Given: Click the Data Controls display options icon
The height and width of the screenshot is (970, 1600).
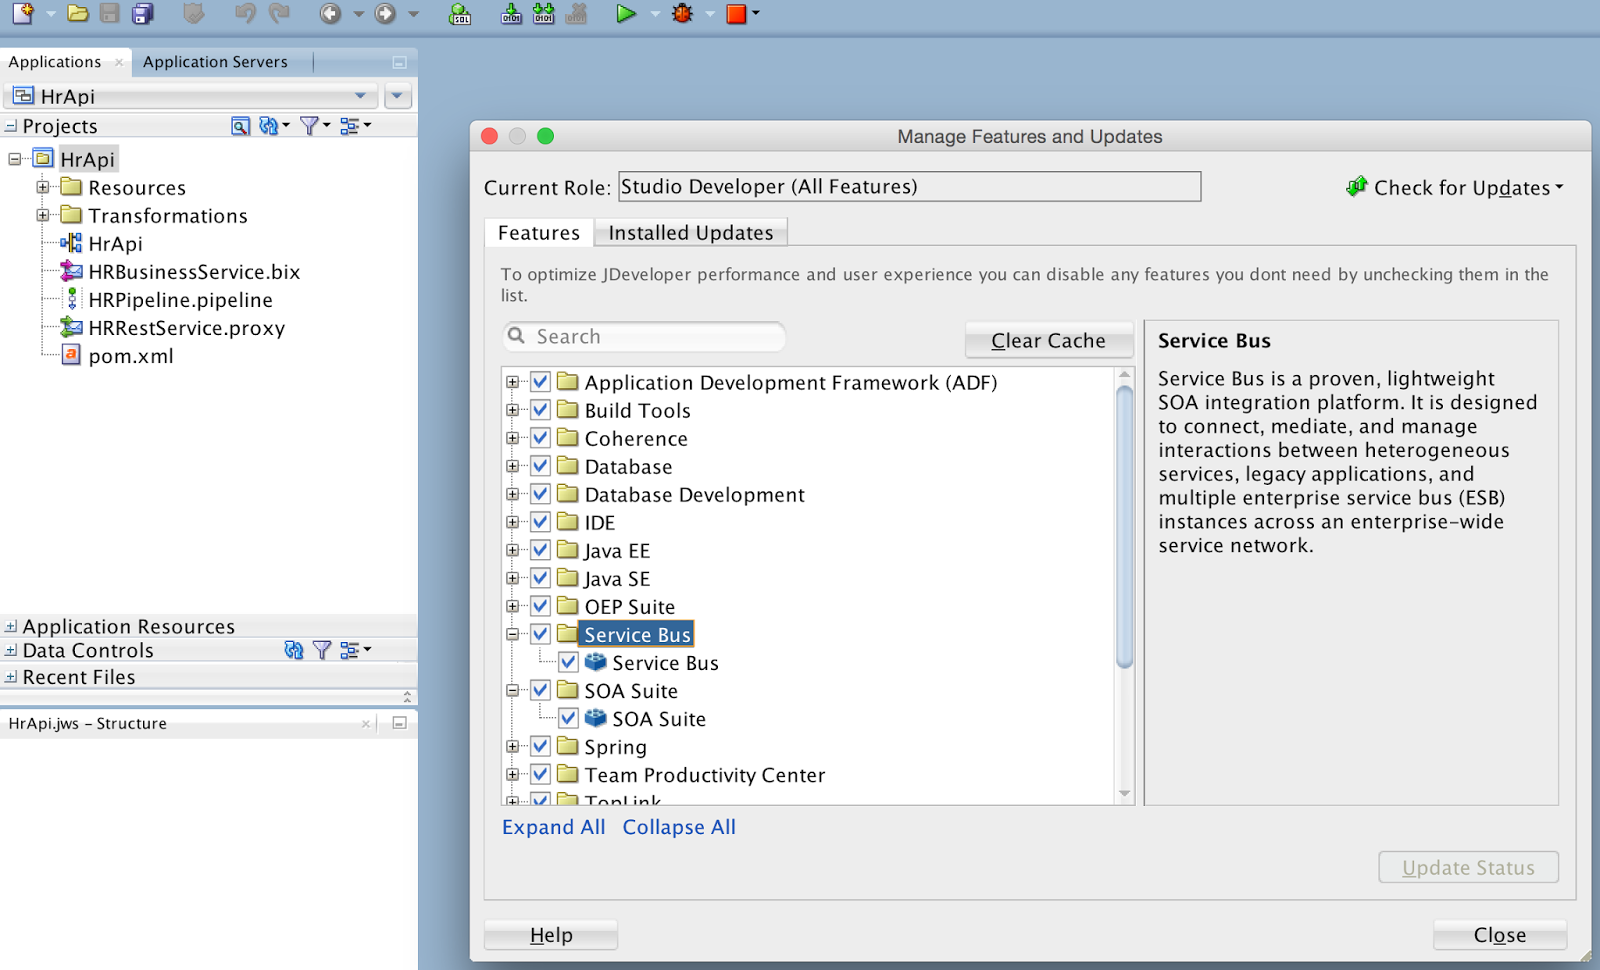Looking at the screenshot, I should point(350,650).
